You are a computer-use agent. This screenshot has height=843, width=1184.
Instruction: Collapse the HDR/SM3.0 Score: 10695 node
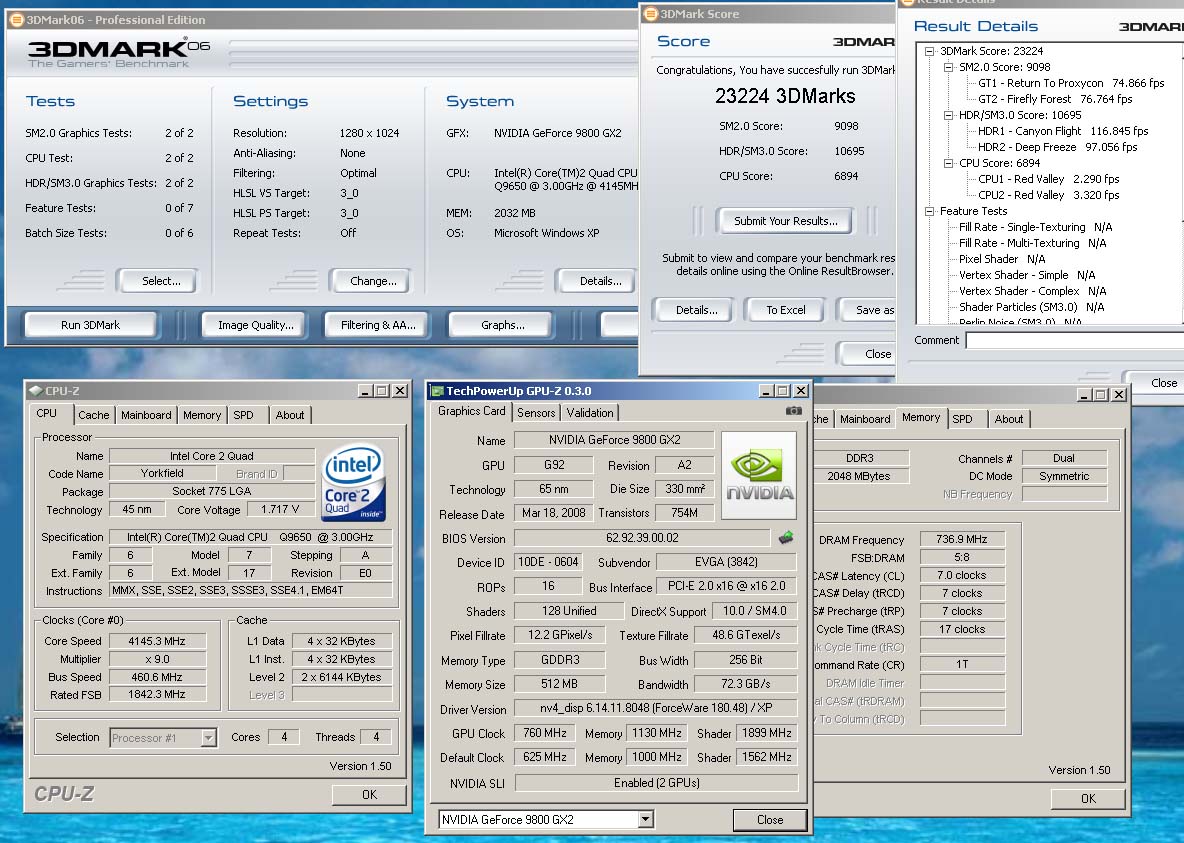(948, 115)
